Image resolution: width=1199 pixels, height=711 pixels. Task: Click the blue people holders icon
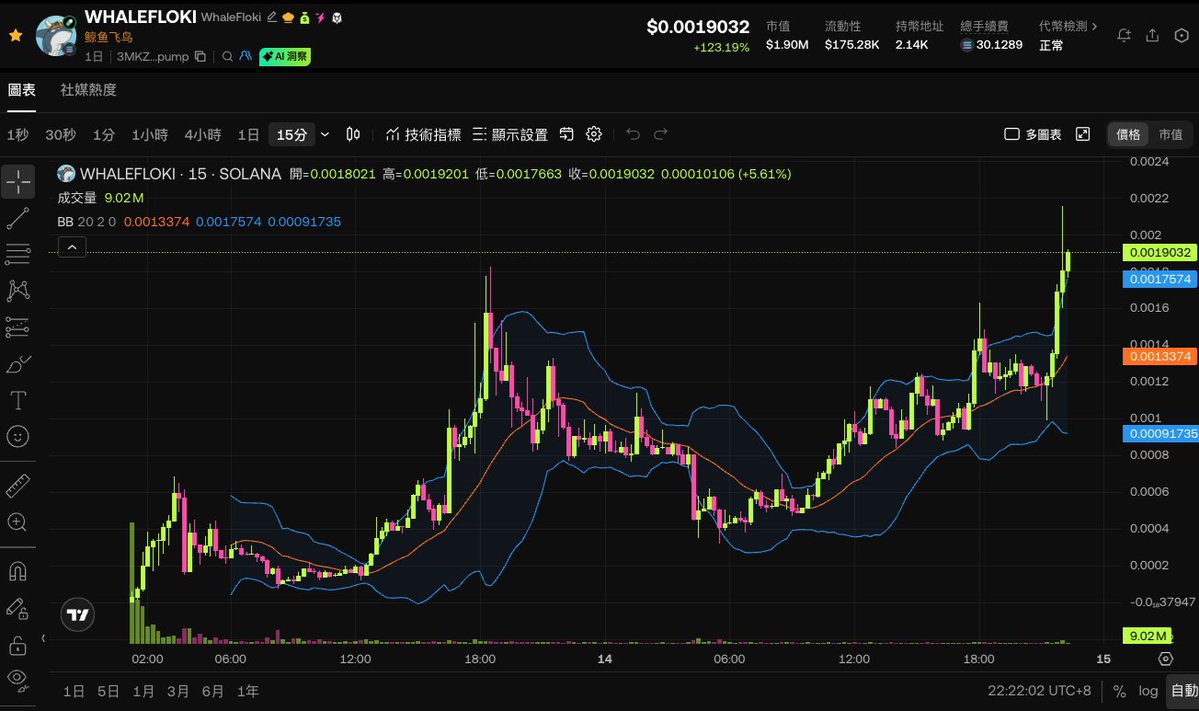tap(245, 56)
